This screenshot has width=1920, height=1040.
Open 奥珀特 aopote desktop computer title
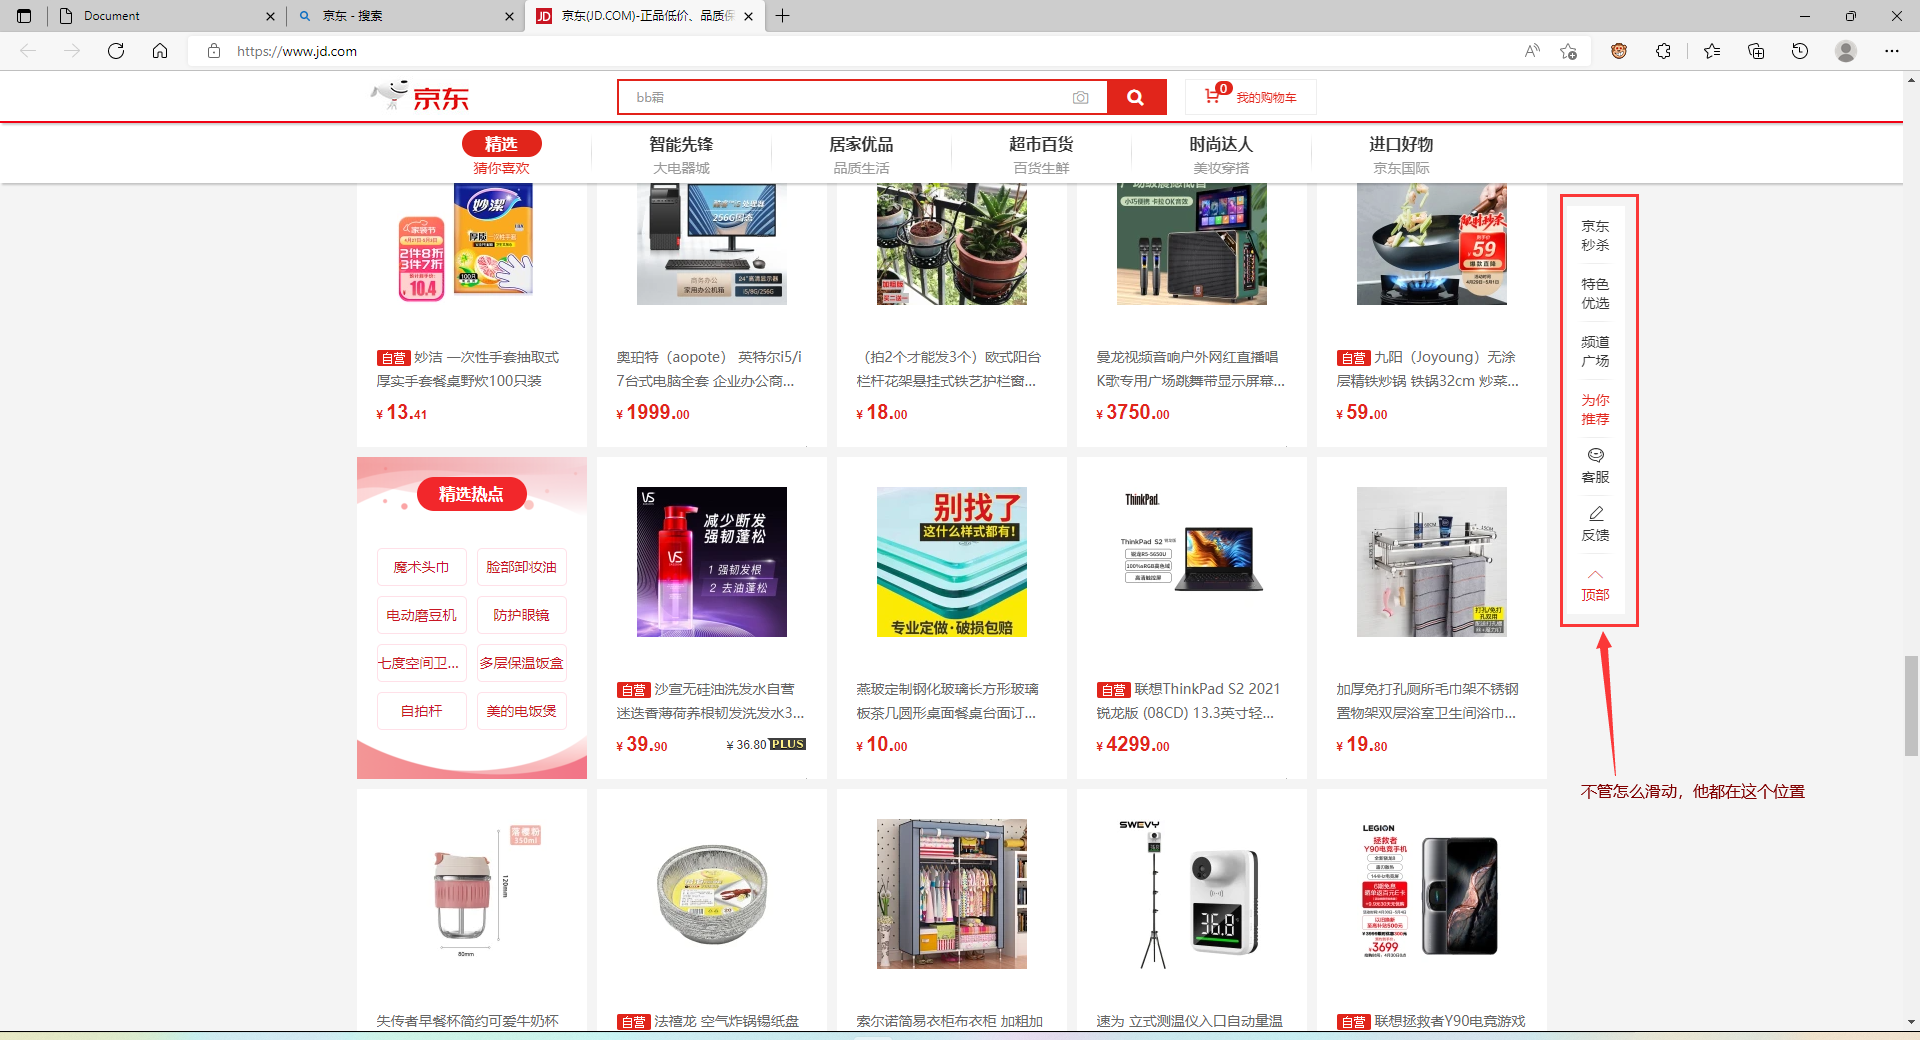[x=709, y=369]
